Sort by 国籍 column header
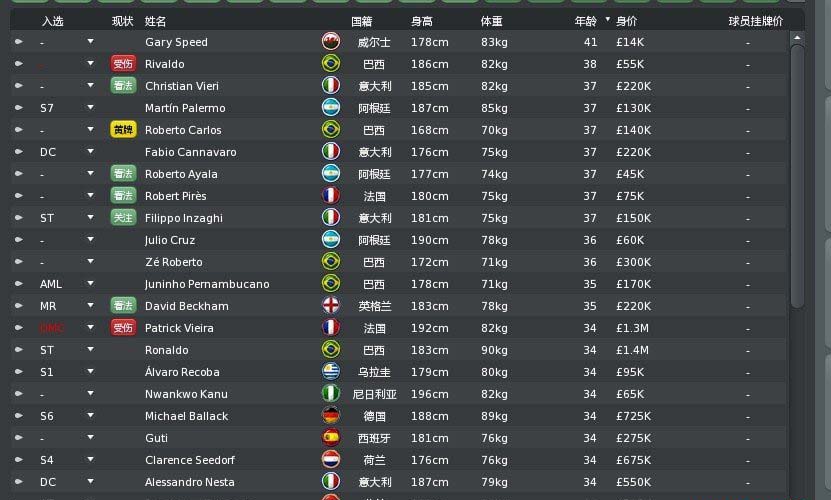The image size is (831, 500). pos(361,21)
